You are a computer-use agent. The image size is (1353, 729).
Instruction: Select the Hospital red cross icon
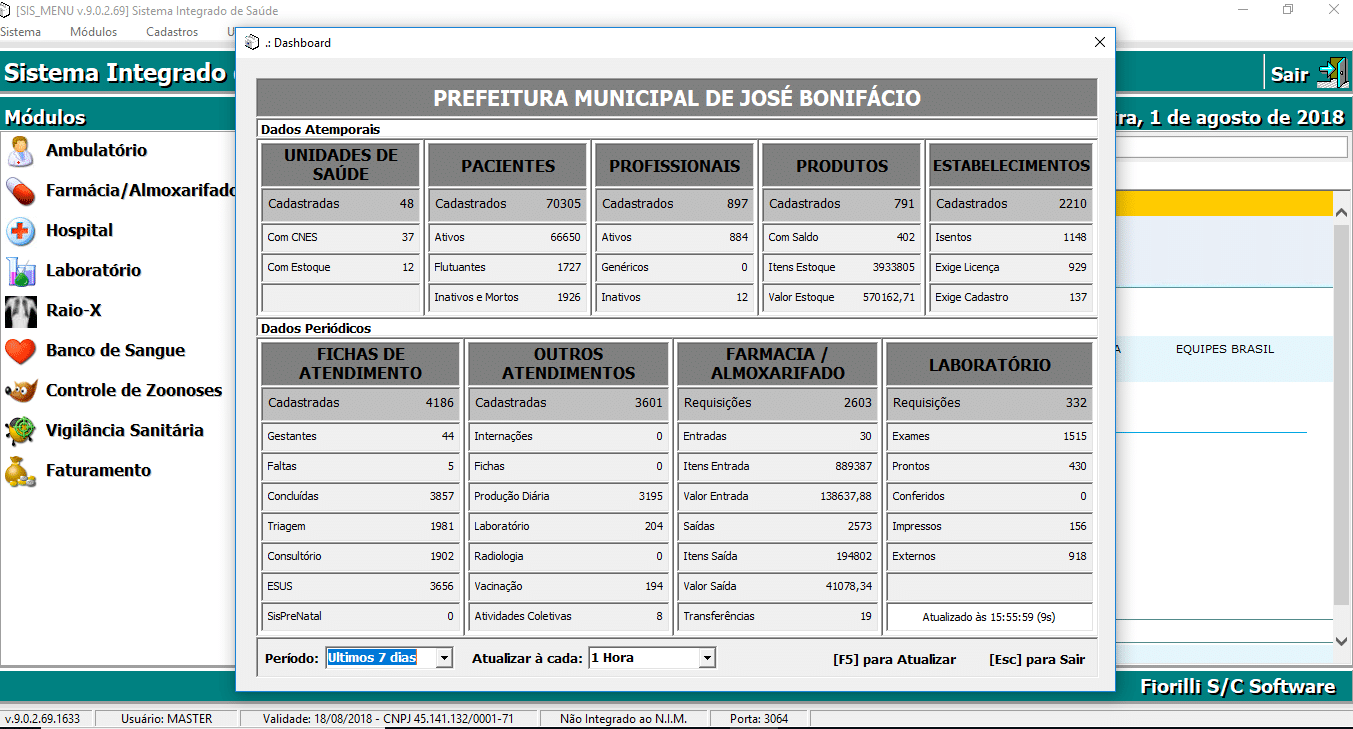tap(20, 231)
